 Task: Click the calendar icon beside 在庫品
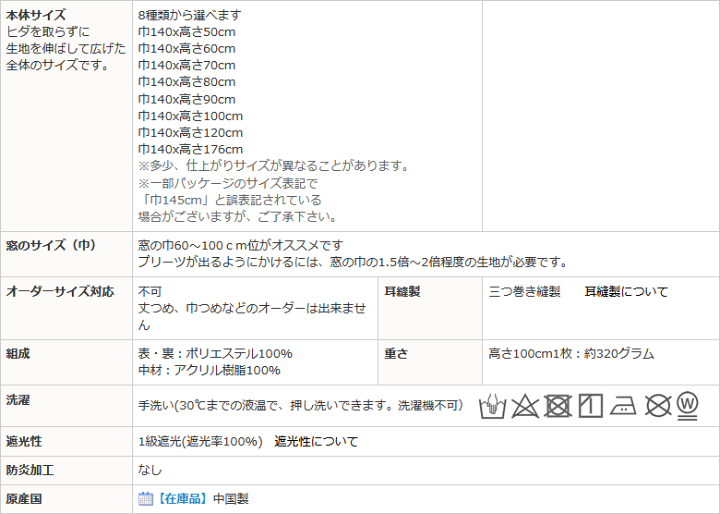(145, 498)
